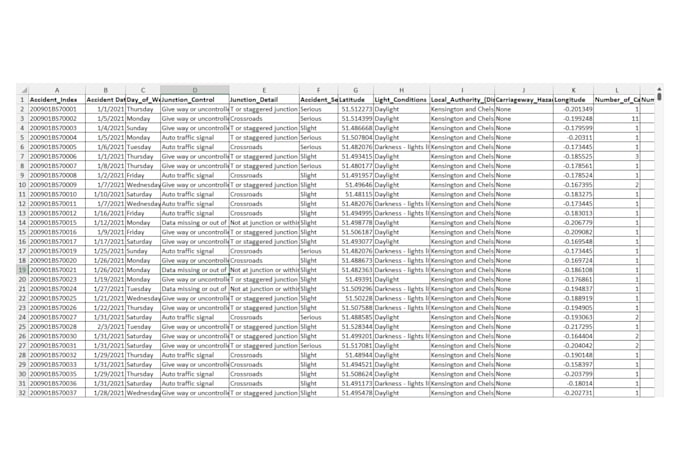
Task: Click longitude value -0.20311
Action: pos(573,138)
